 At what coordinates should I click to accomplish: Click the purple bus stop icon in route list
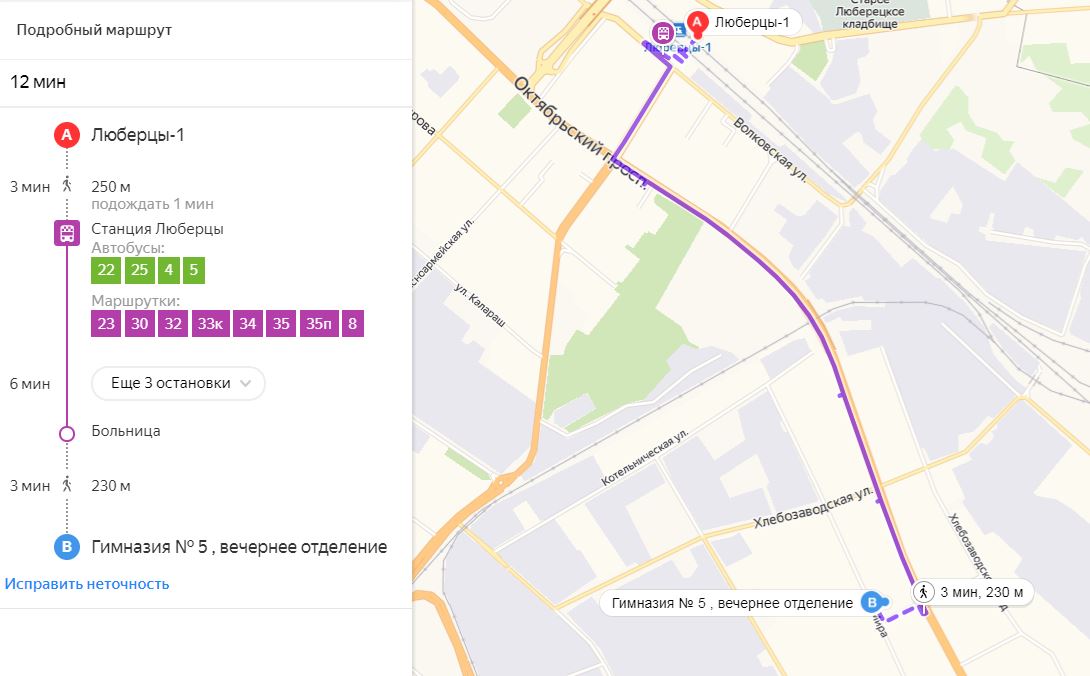67,234
